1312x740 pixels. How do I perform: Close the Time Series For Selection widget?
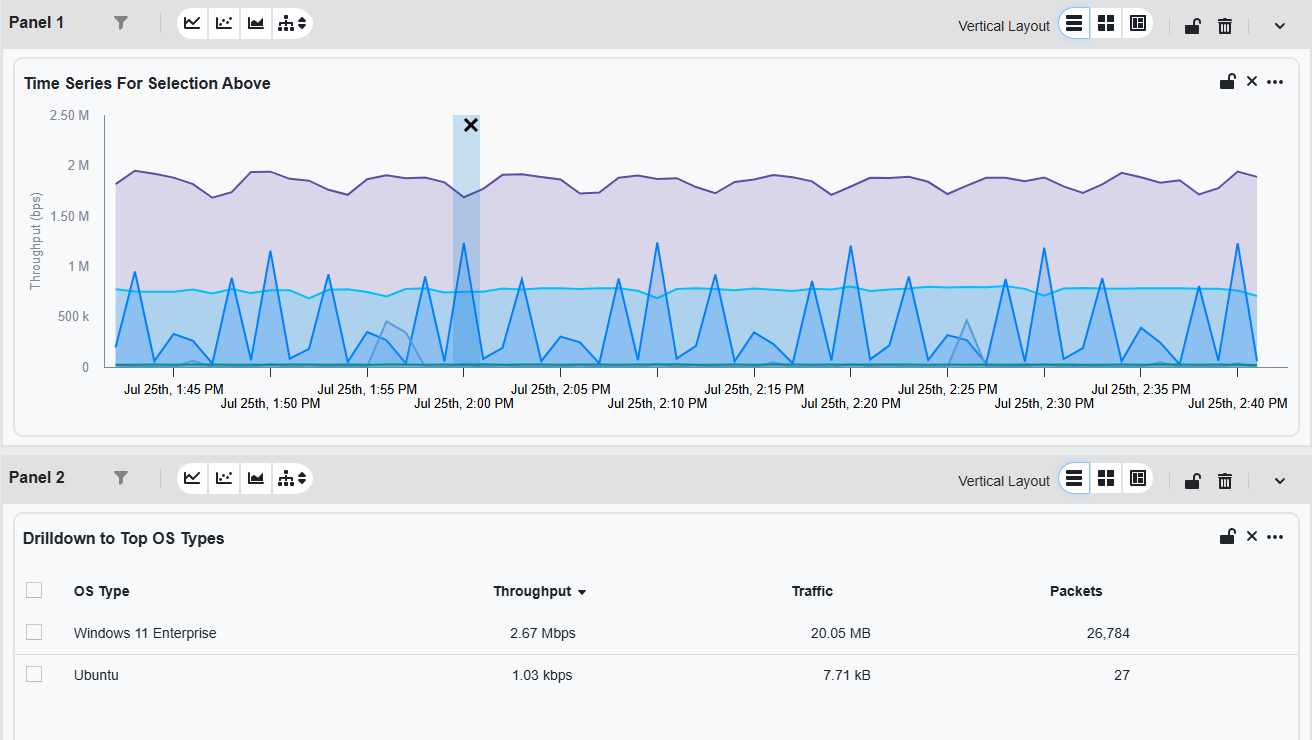[1252, 82]
